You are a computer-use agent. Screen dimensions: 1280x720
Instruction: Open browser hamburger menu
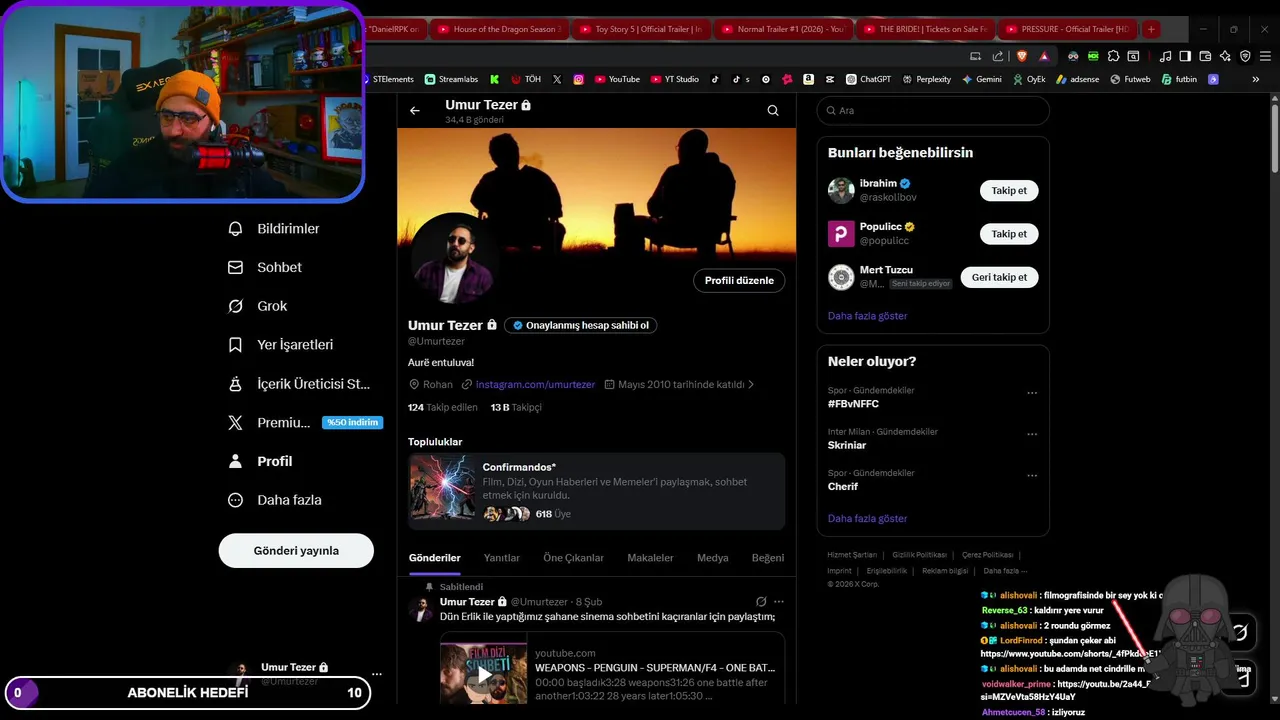tap(1265, 56)
